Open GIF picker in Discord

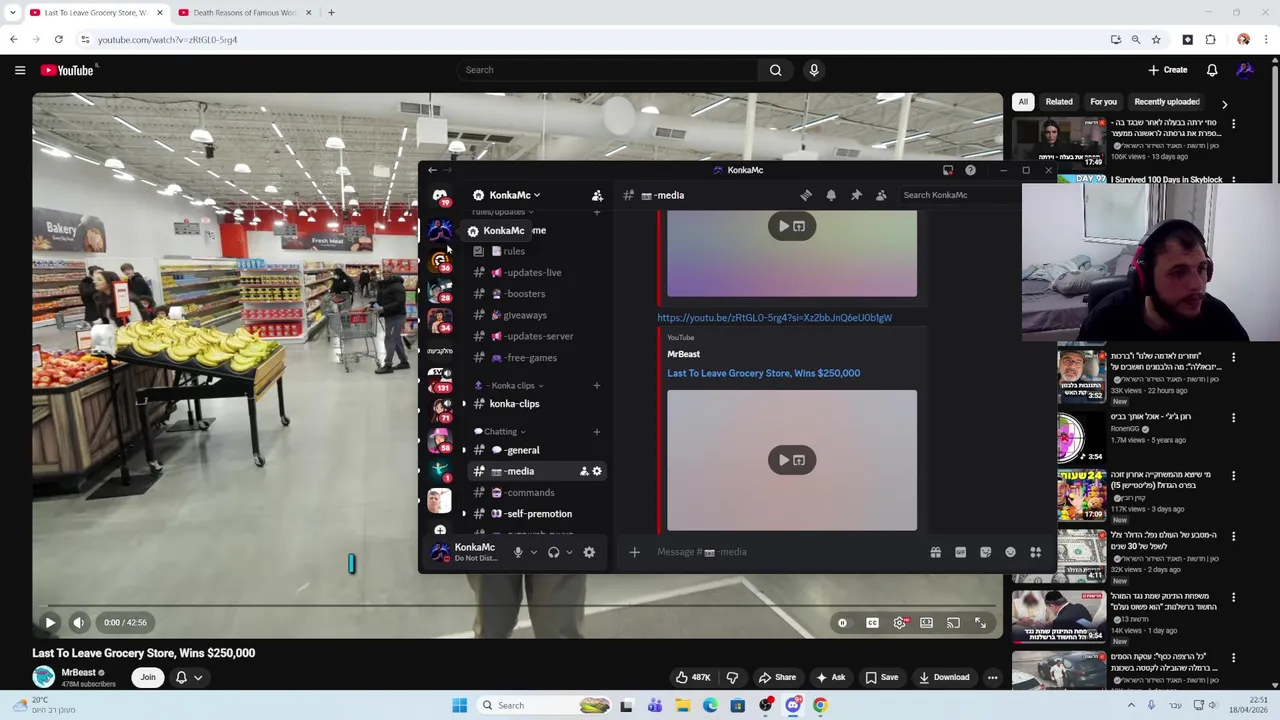point(960,552)
